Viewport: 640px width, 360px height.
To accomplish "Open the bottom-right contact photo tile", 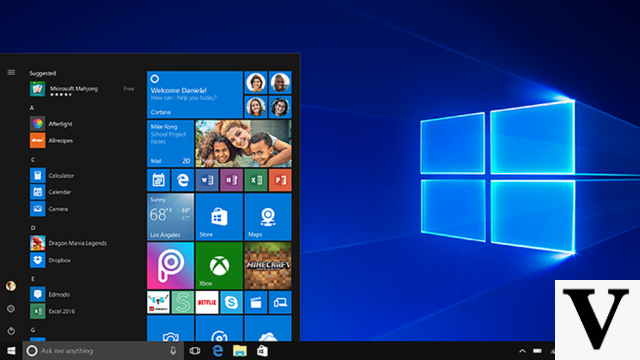I will (x=280, y=107).
